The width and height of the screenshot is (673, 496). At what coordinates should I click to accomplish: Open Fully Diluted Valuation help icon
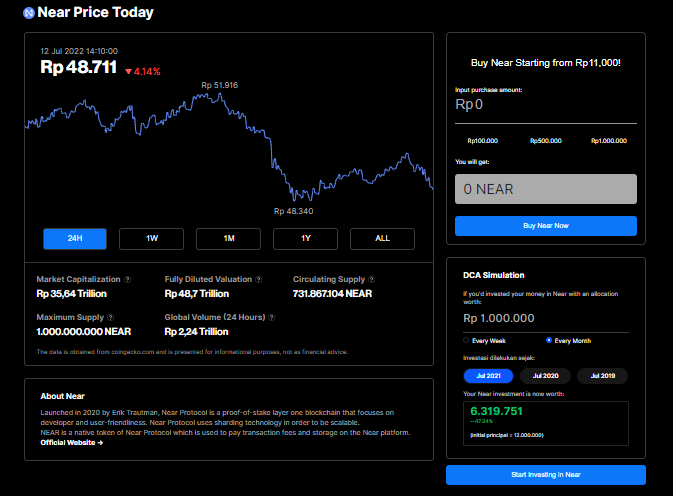258,280
